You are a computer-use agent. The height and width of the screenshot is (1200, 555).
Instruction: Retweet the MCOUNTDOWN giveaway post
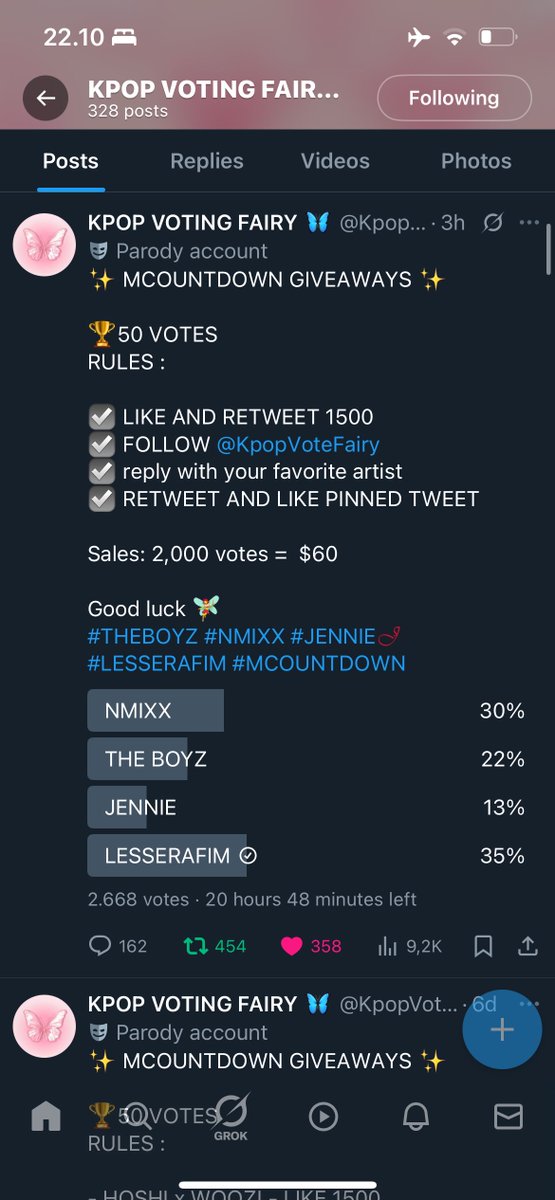pos(213,945)
